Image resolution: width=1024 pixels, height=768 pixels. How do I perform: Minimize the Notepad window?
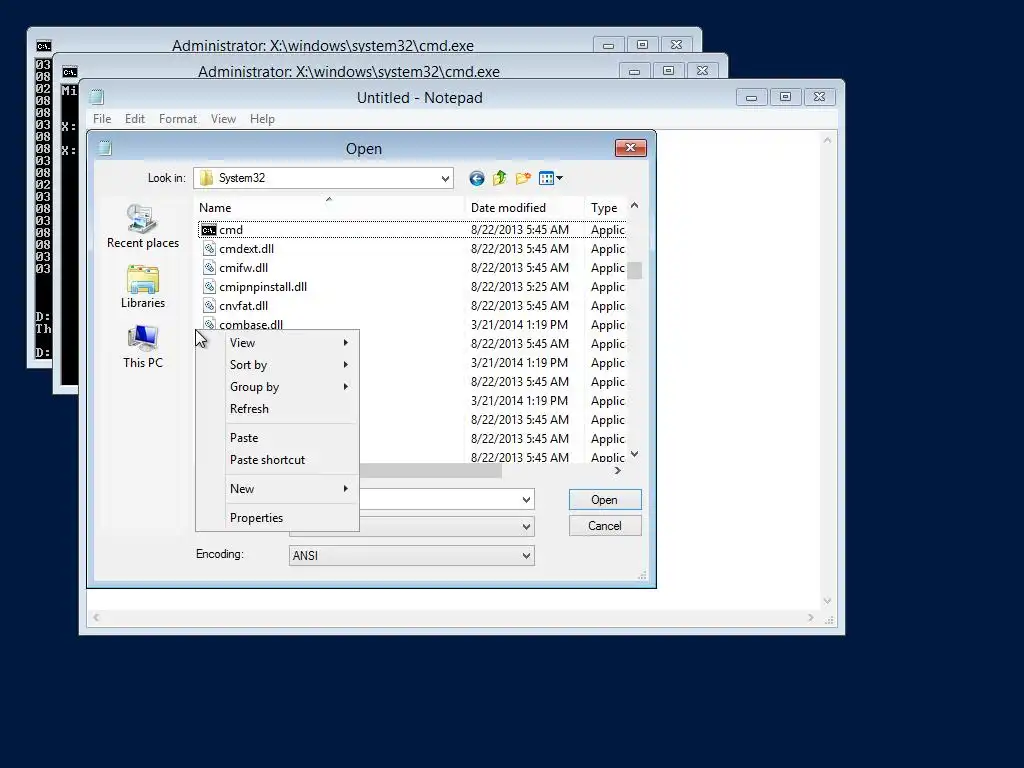click(x=752, y=97)
